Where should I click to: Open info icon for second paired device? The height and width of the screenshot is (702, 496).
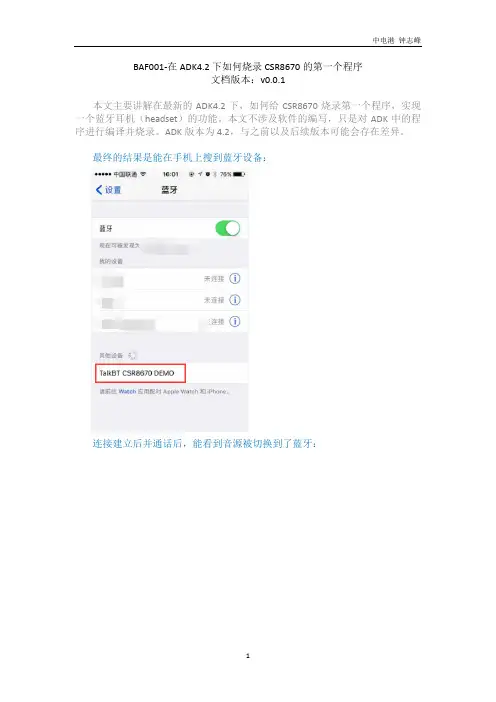click(x=235, y=300)
